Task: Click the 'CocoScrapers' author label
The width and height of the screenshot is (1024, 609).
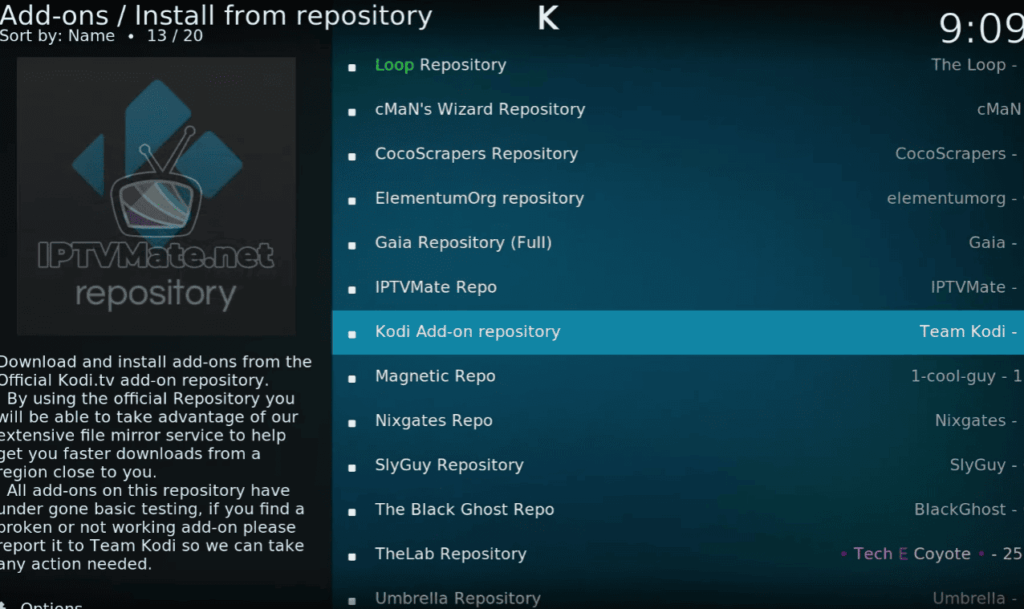Action: coord(950,154)
